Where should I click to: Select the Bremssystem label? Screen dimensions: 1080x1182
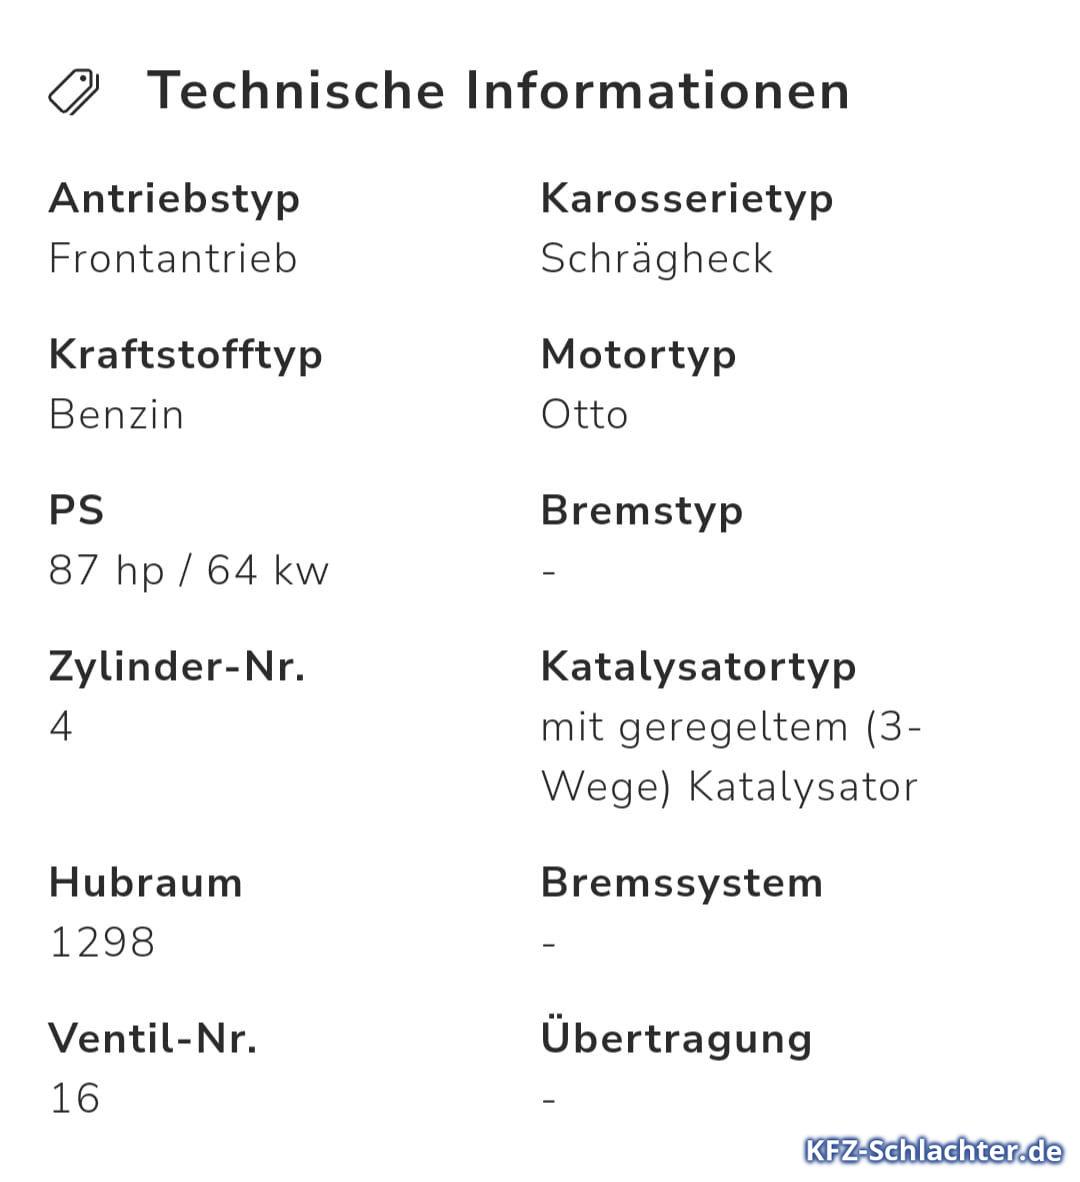coord(681,883)
